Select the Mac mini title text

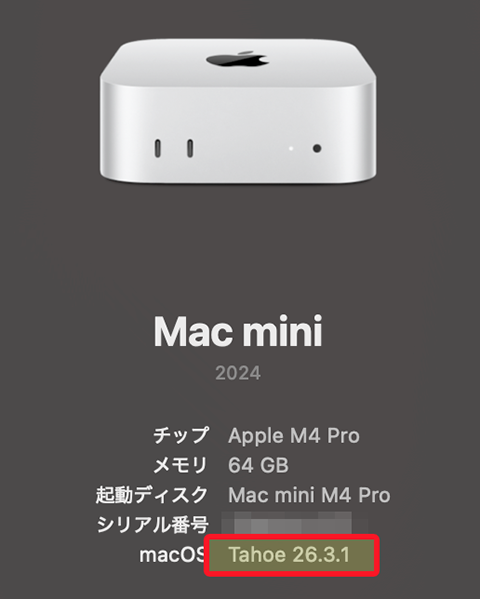(x=238, y=331)
